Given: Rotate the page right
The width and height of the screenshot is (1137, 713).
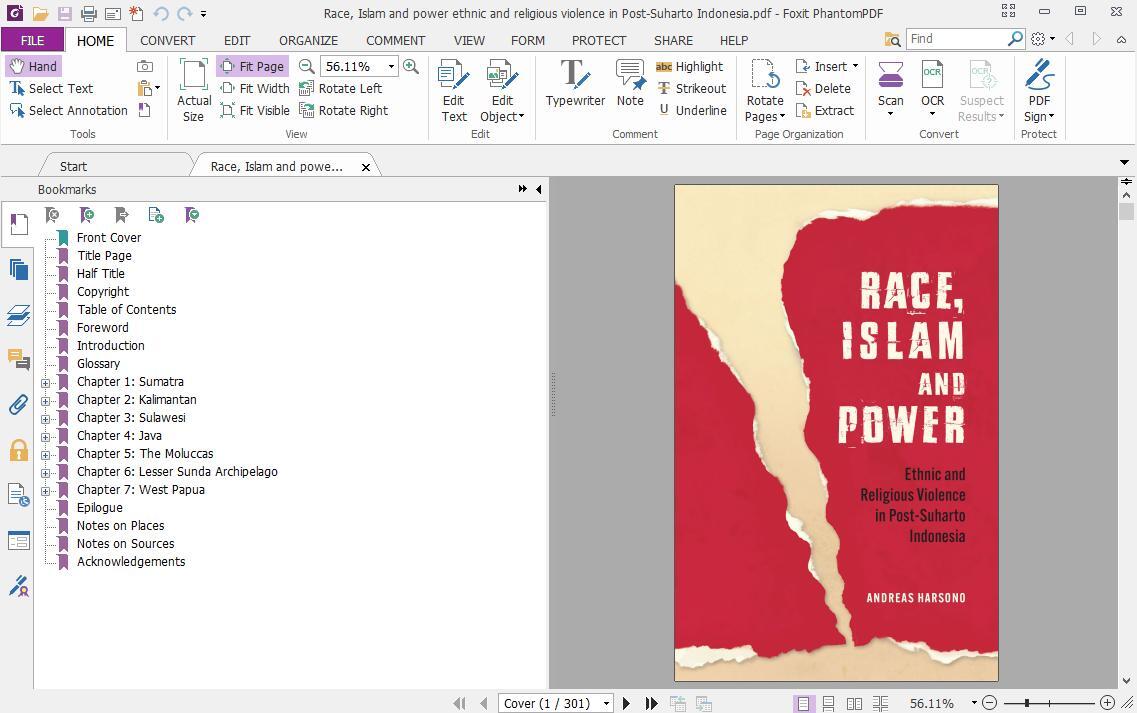Looking at the screenshot, I should tap(344, 110).
